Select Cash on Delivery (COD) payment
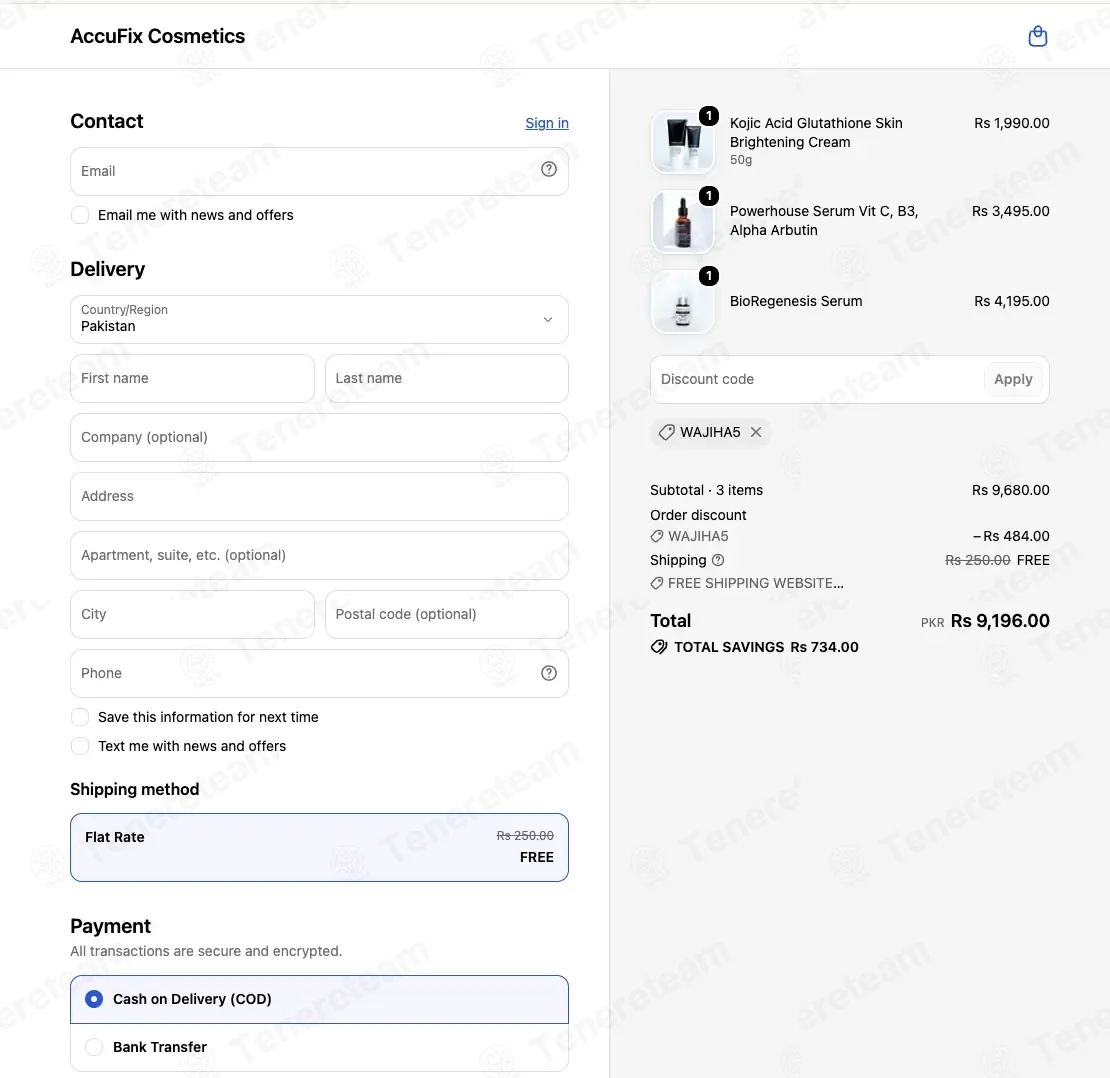Viewport: 1110px width, 1078px height. [x=319, y=999]
